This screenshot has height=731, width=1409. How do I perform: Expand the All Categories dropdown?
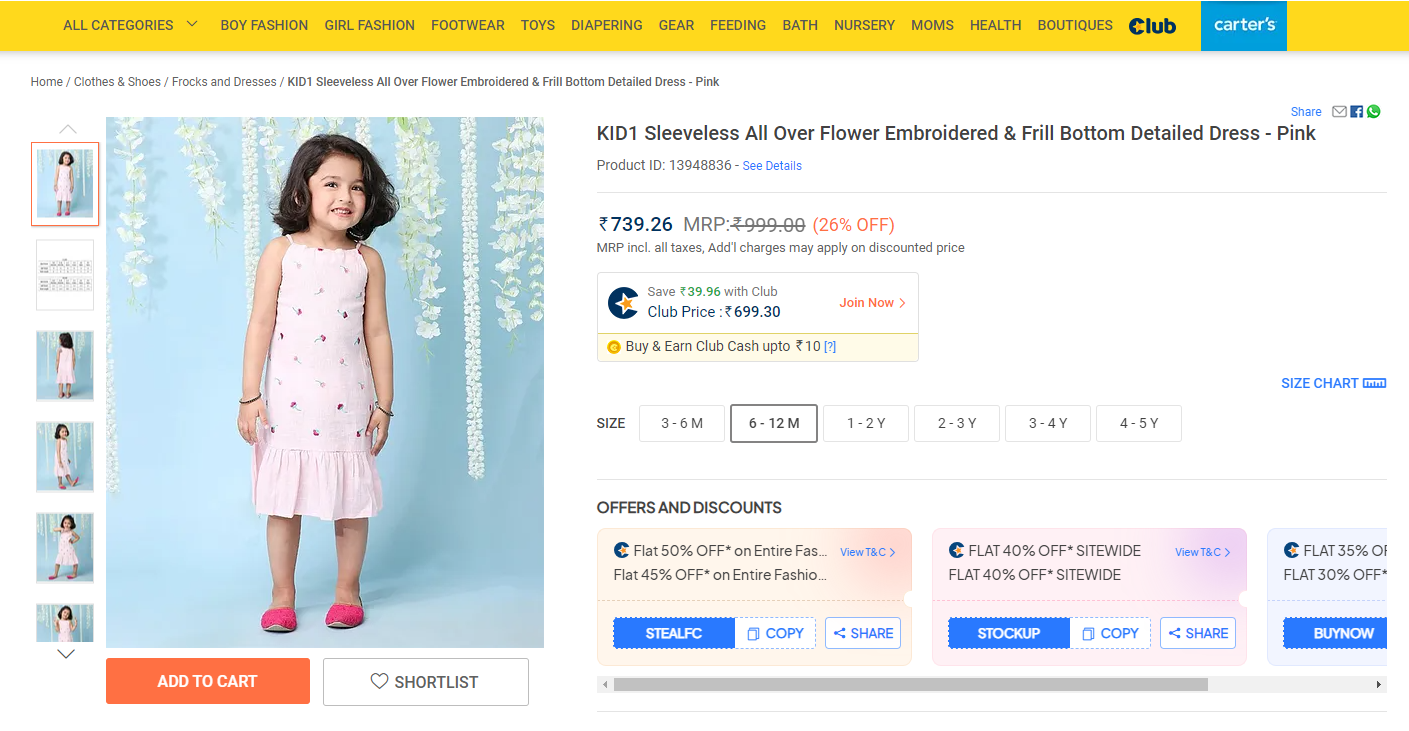point(130,25)
